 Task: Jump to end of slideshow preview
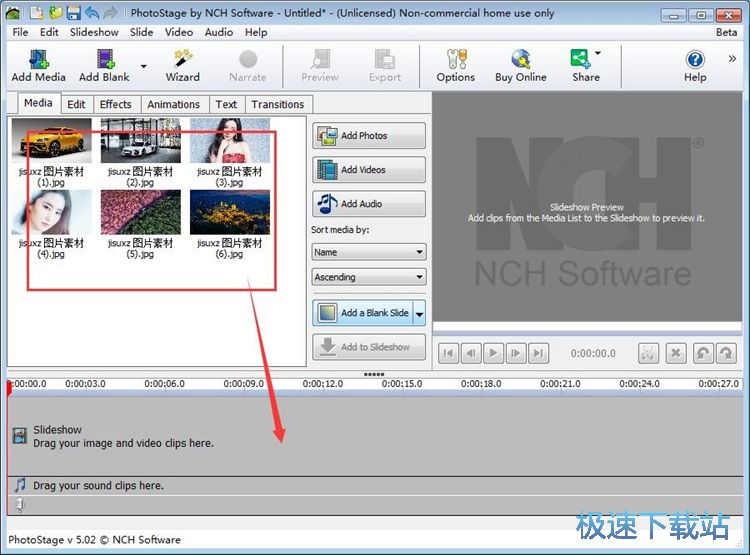point(539,354)
